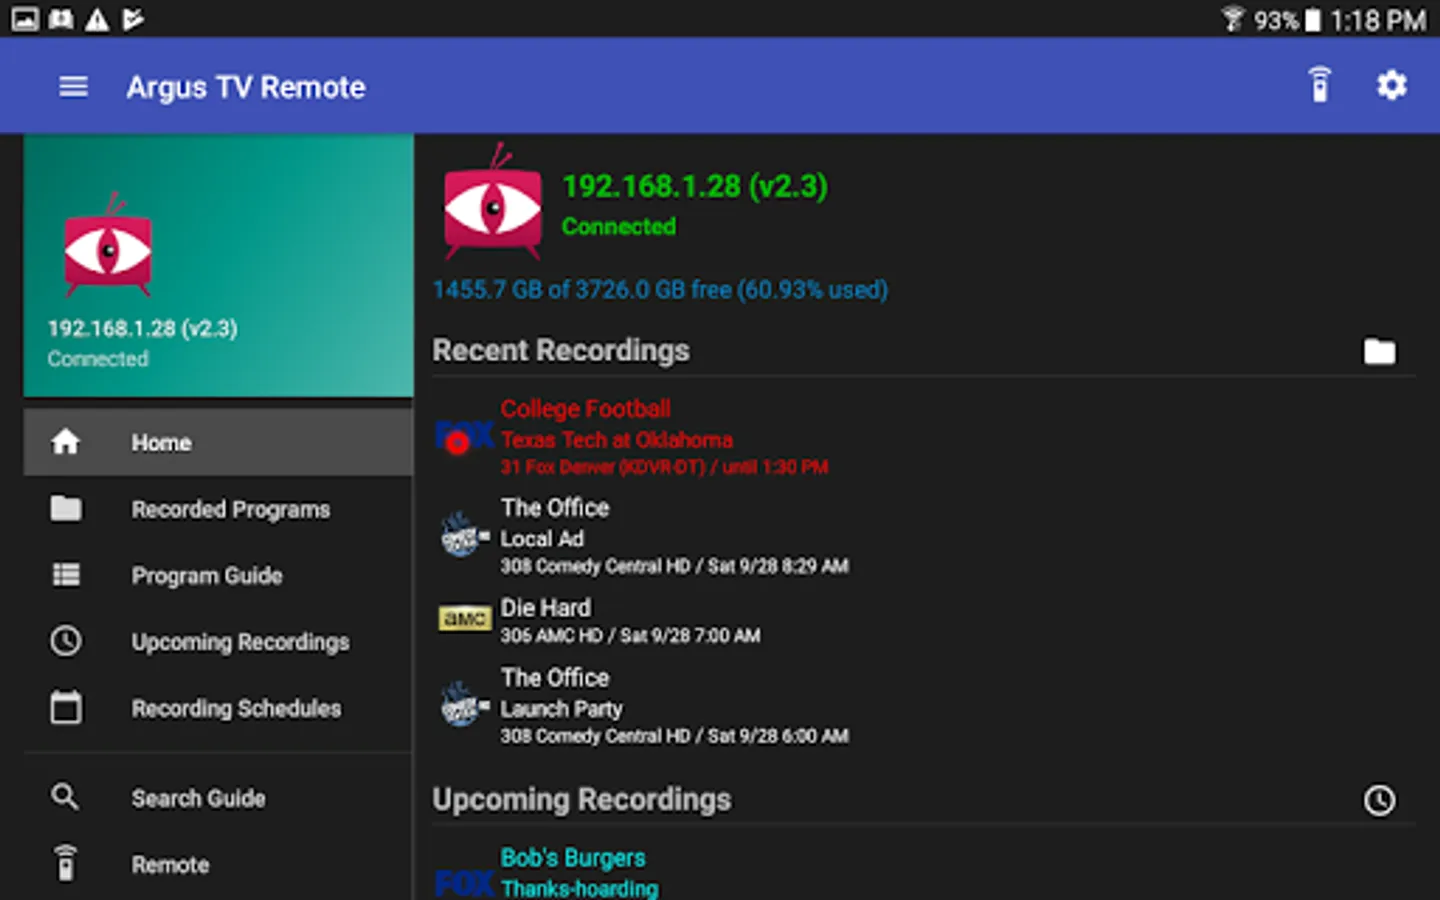Tap 'Texas Tech at Oklahoma' subtitle
The height and width of the screenshot is (900, 1440).
click(617, 439)
